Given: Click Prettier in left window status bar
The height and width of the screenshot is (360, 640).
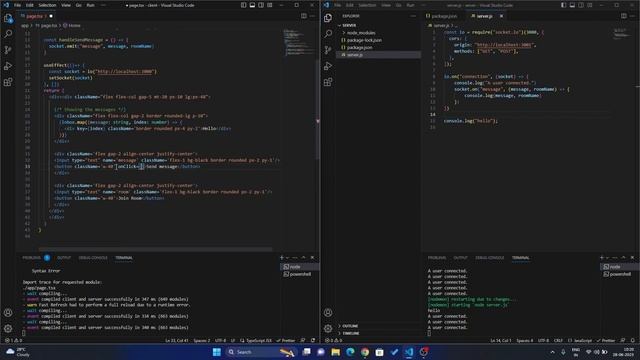Looking at the screenshot, I should (286, 340).
